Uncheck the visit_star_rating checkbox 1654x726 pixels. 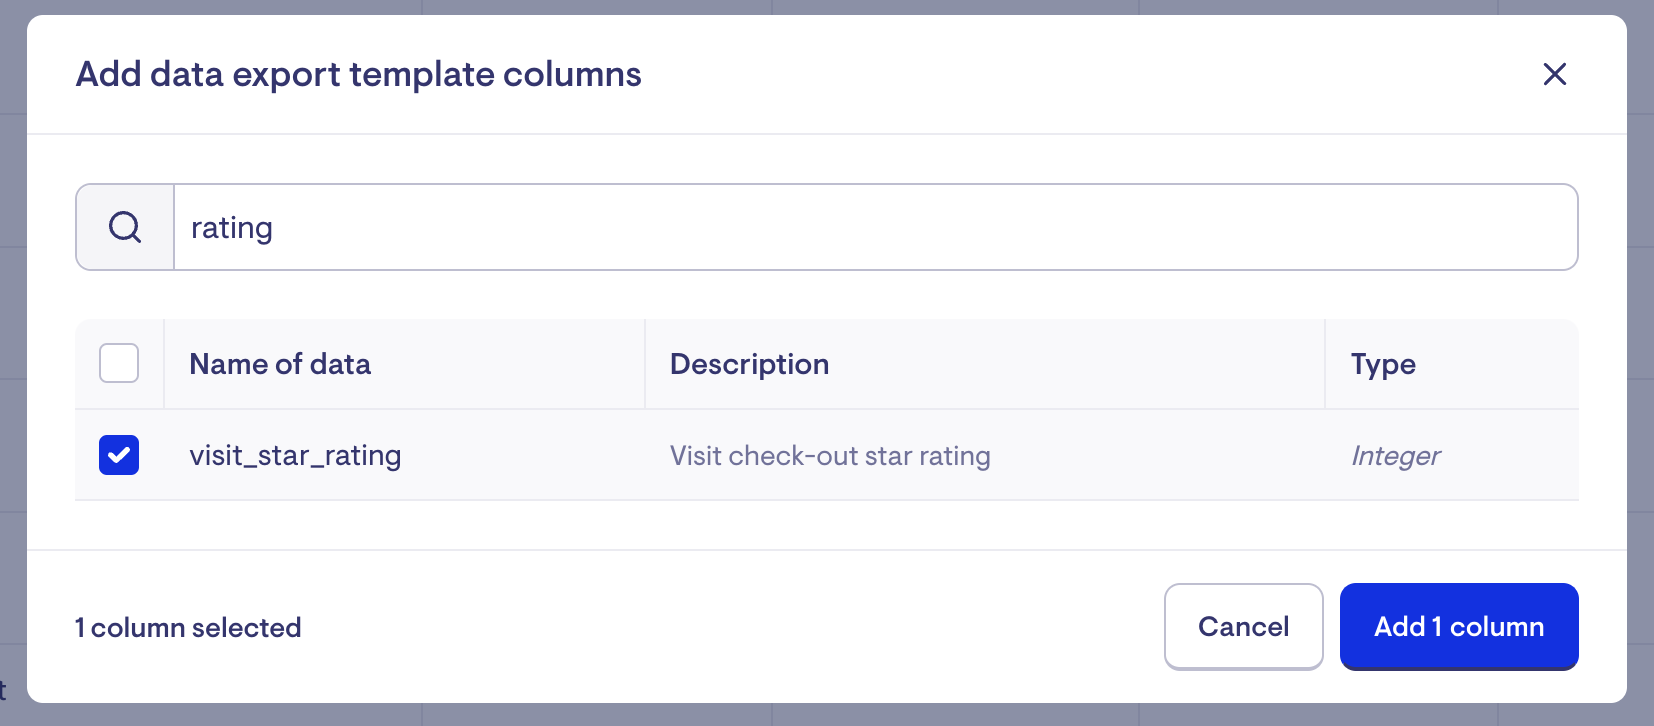point(119,455)
